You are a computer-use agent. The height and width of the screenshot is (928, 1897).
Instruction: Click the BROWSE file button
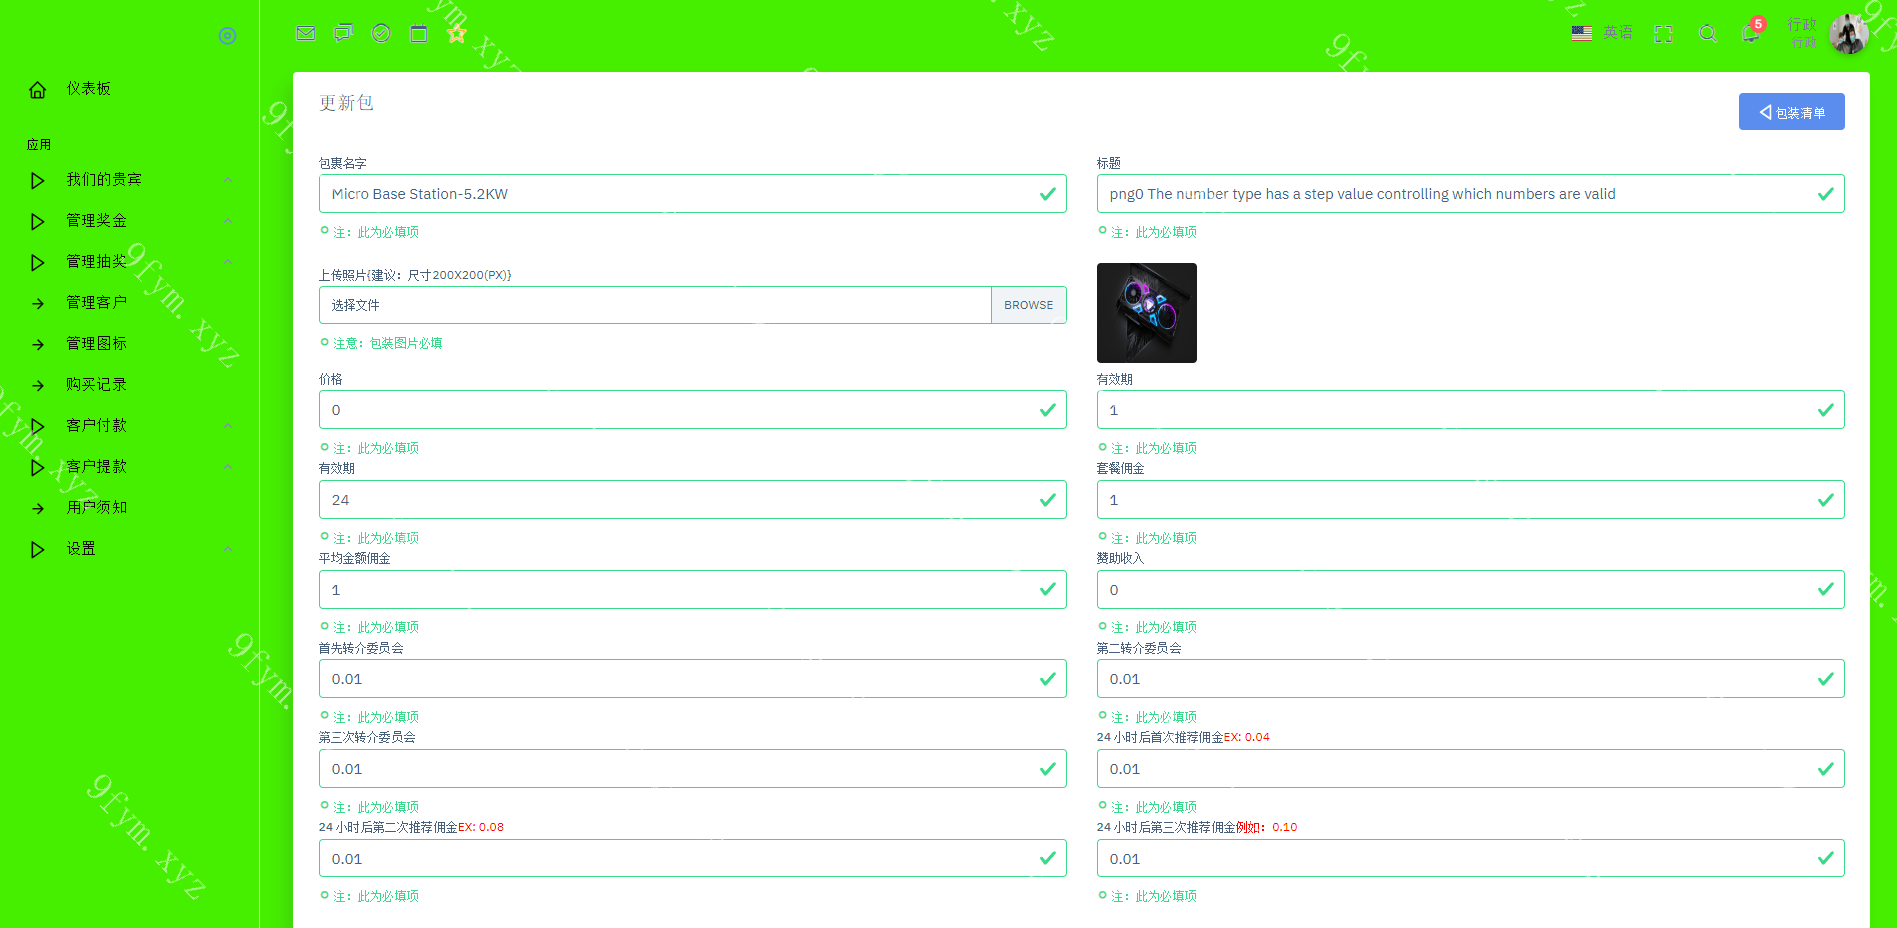coord(1028,305)
